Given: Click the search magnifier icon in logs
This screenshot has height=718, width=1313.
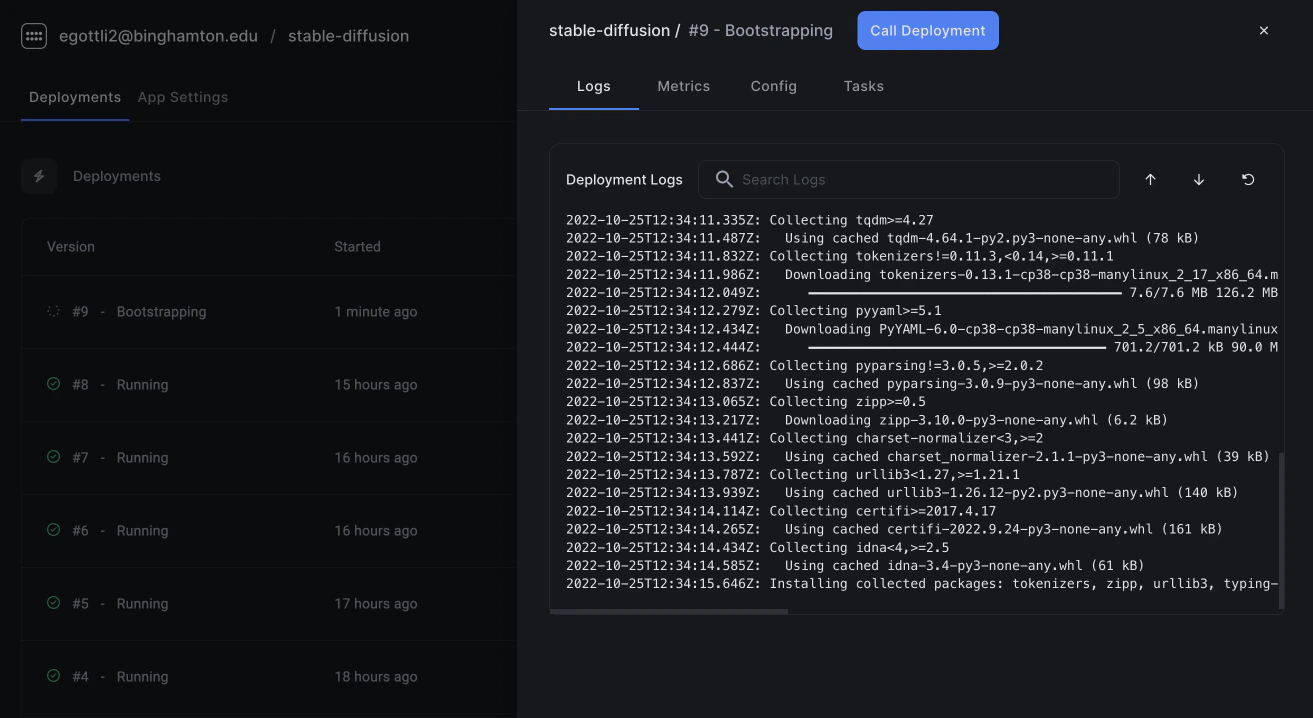Looking at the screenshot, I should point(724,180).
